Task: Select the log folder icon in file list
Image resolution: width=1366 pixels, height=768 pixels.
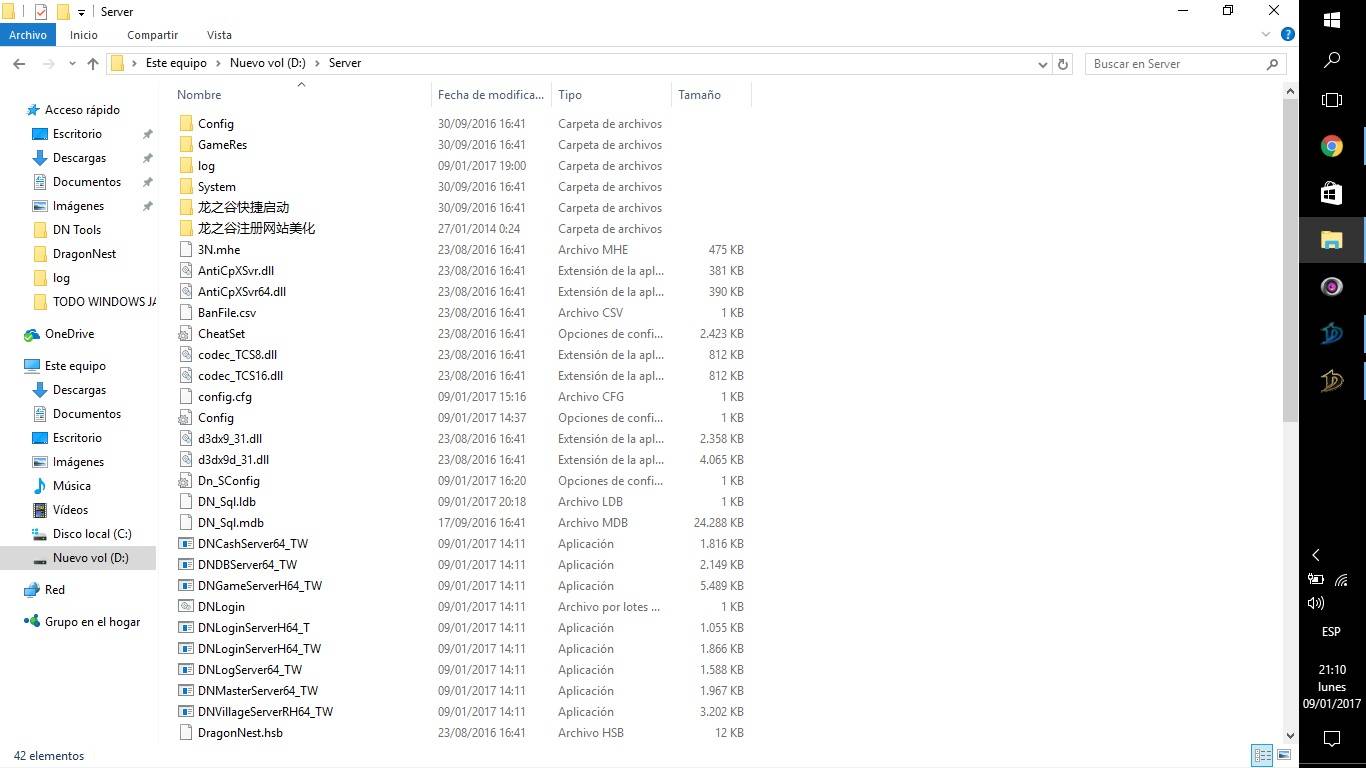Action: pyautogui.click(x=186, y=166)
